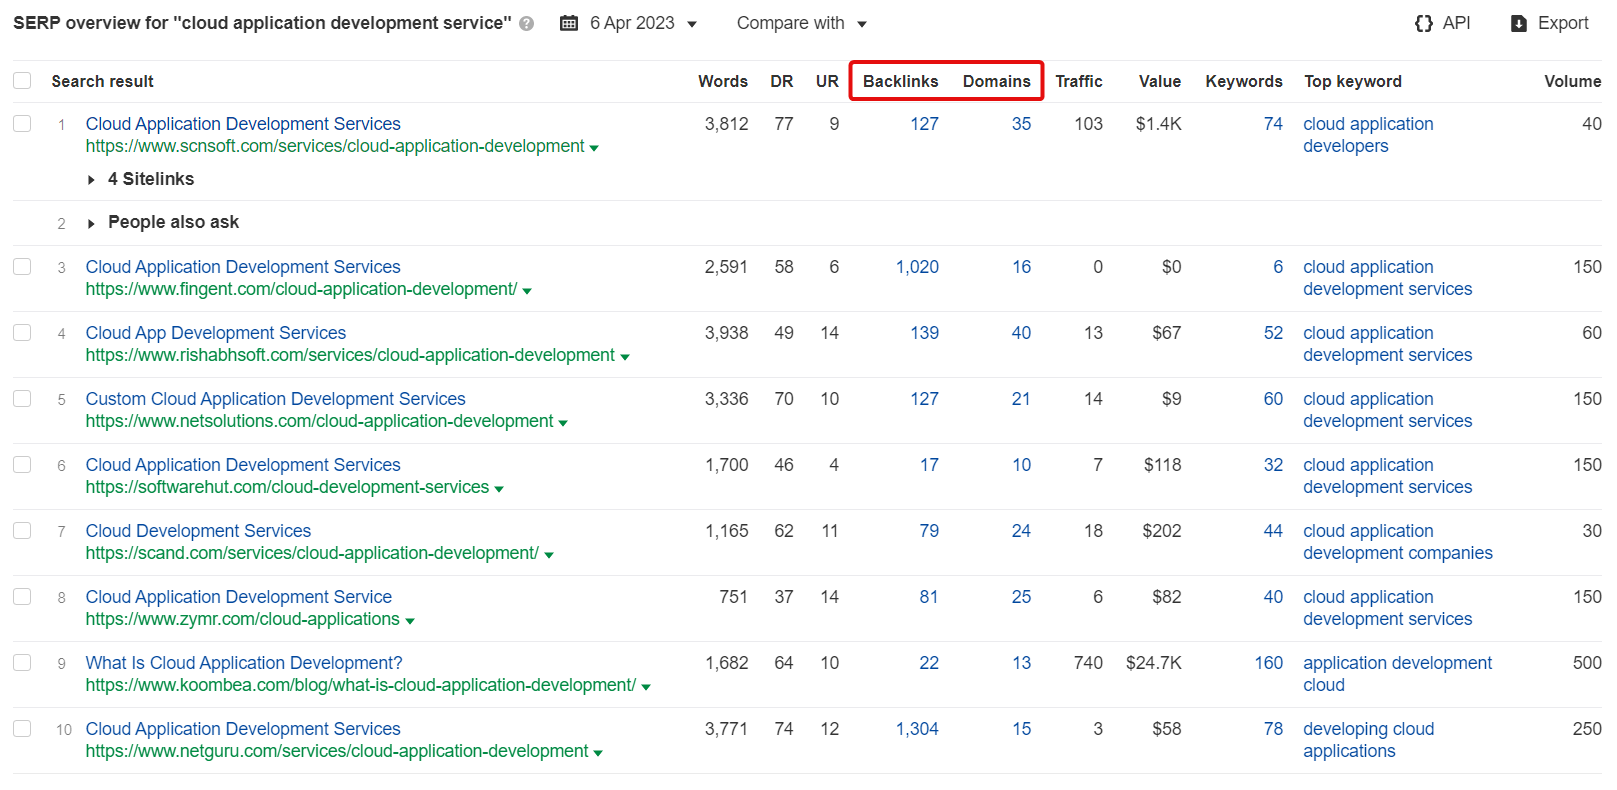1617x790 pixels.
Task: Open 'Custom Cloud Application Development Services' title
Action: click(x=276, y=399)
